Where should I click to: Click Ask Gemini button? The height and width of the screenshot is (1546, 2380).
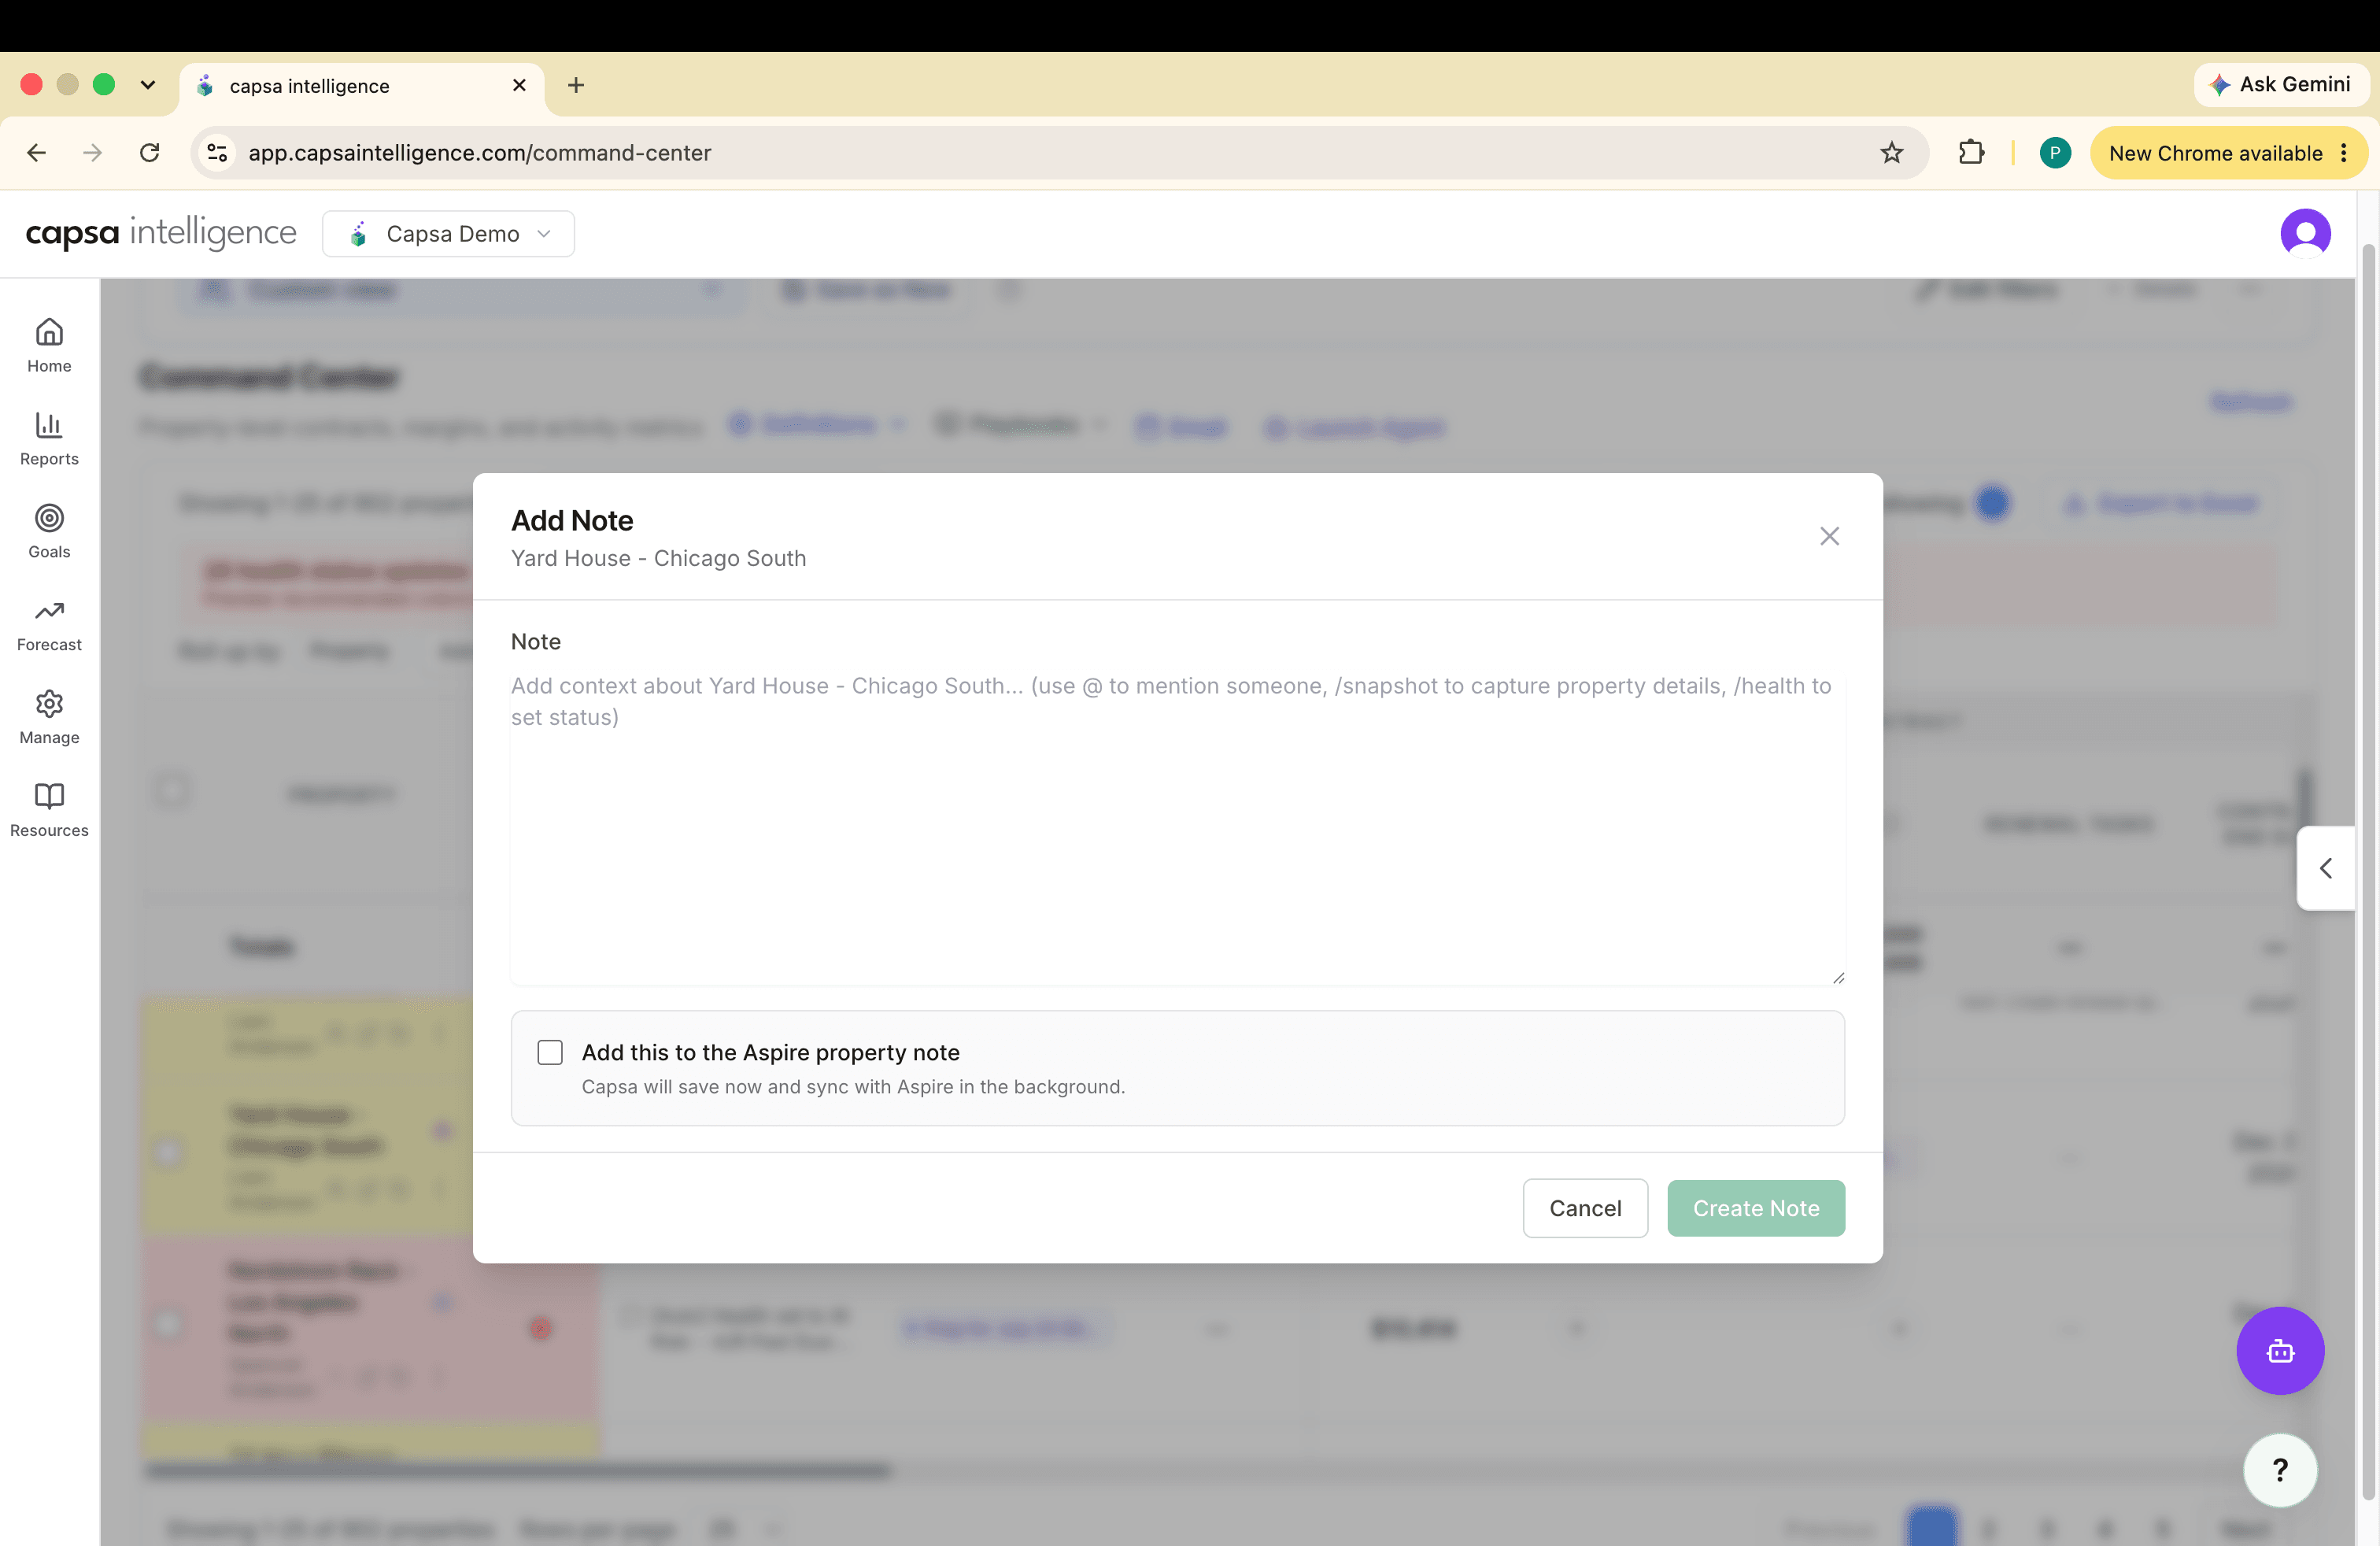pos(2281,85)
